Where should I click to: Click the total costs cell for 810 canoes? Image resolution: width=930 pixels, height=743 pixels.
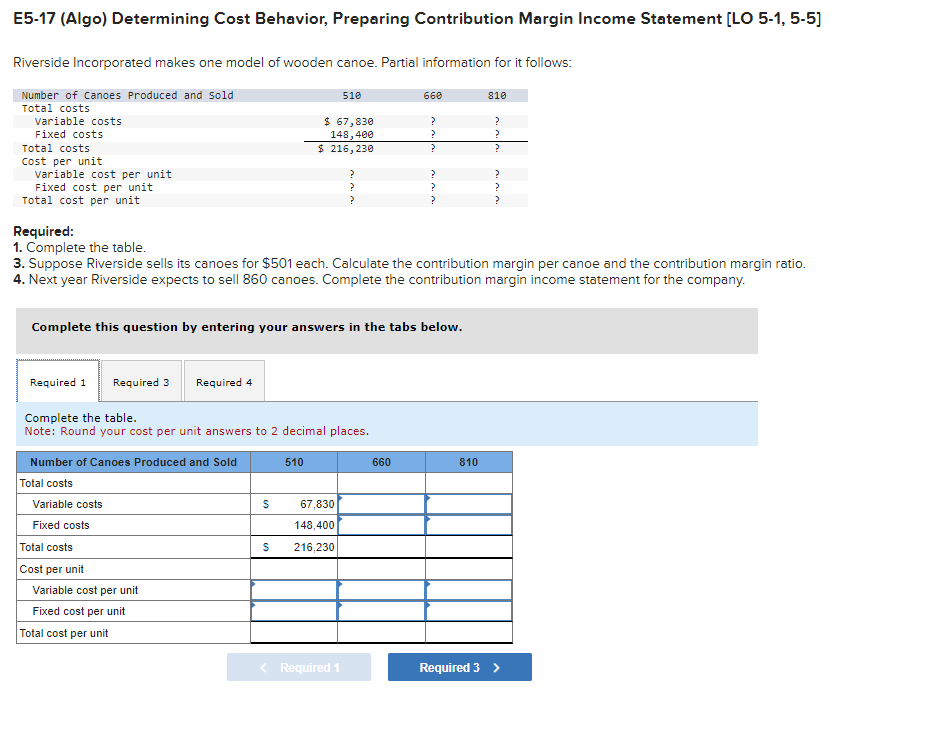pyautogui.click(x=469, y=546)
